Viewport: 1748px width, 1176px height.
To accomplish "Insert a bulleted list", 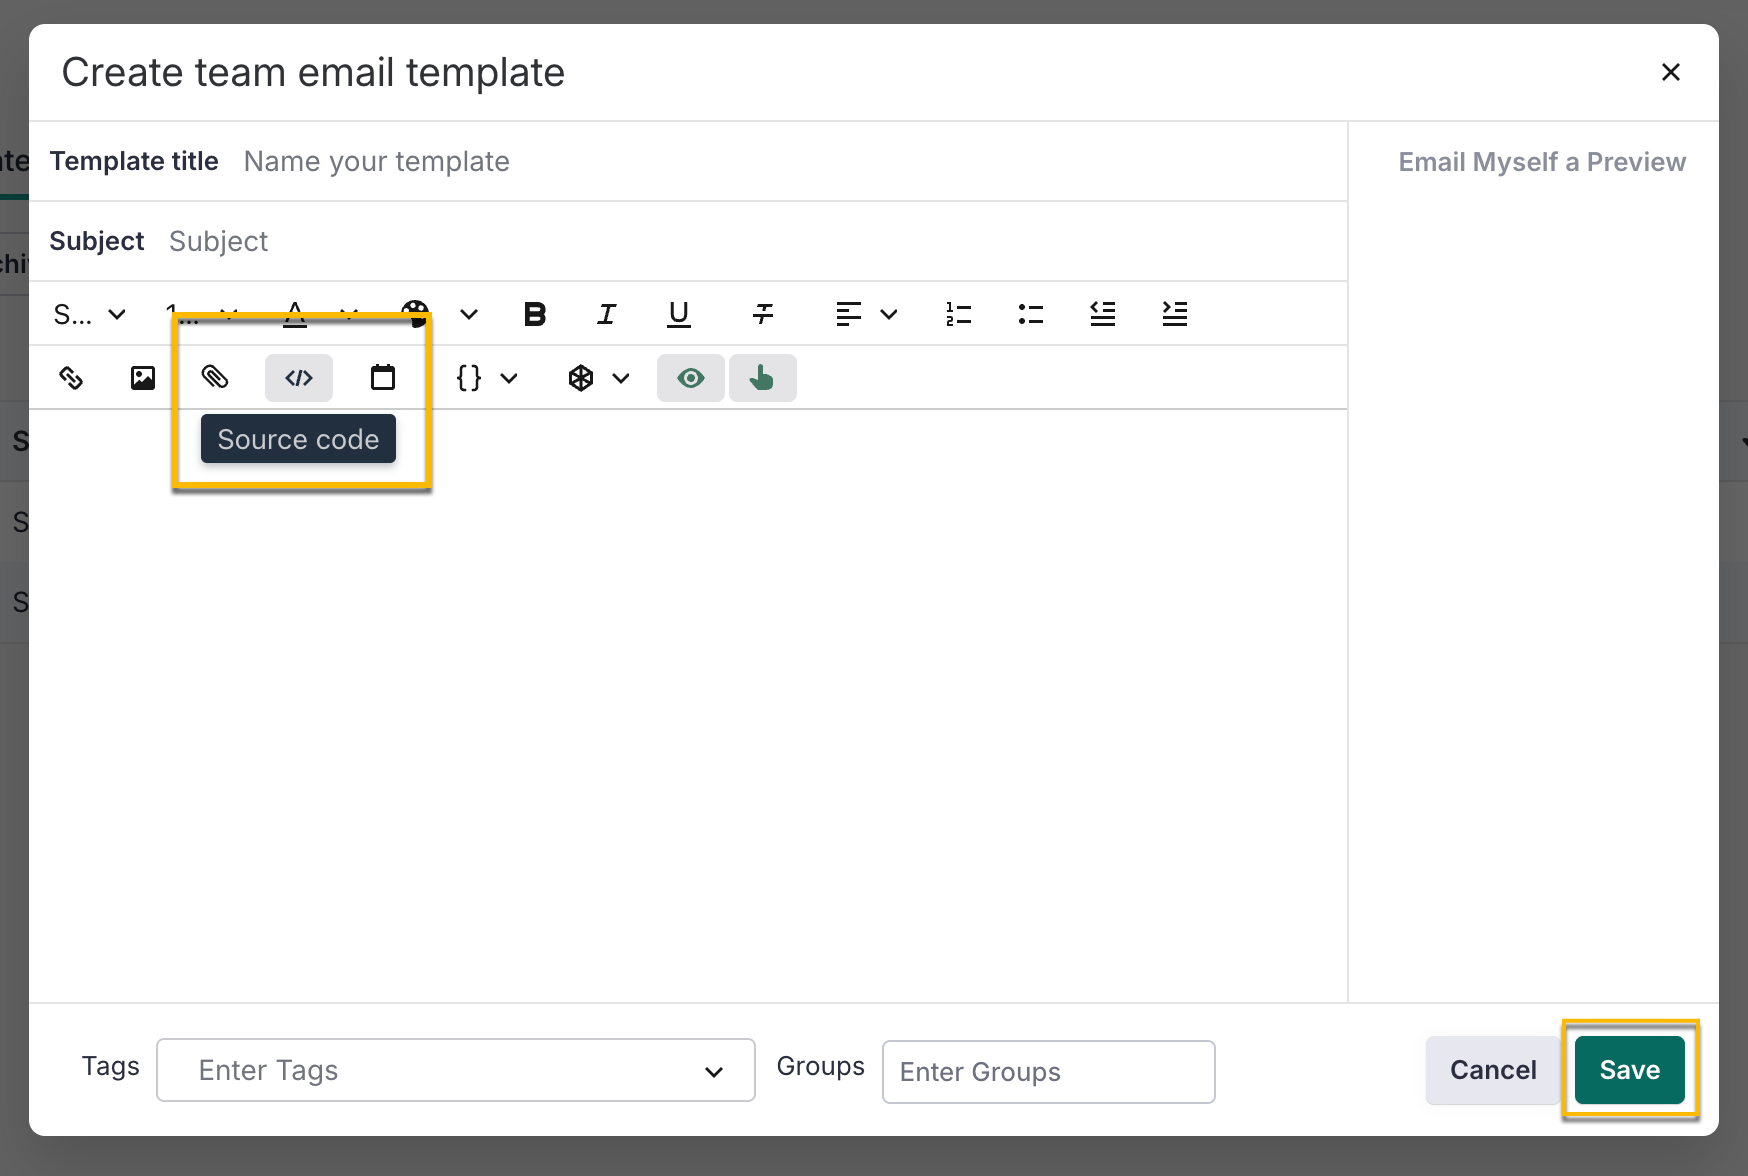I will 1030,313.
